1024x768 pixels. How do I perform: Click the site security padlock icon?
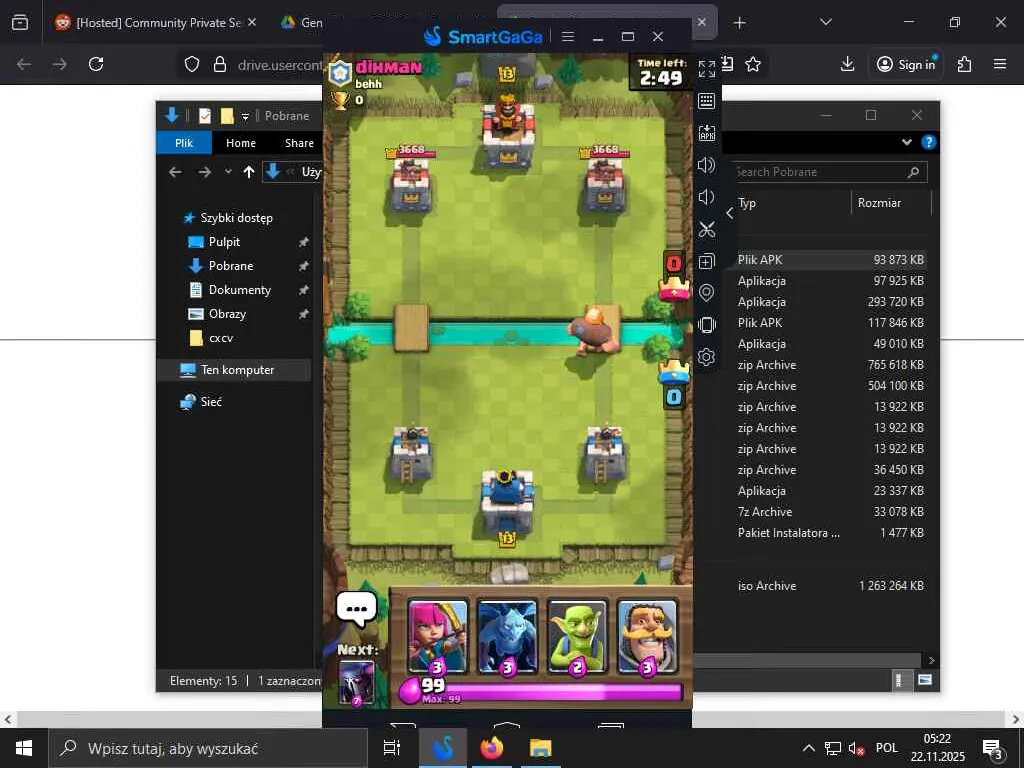[x=220, y=64]
